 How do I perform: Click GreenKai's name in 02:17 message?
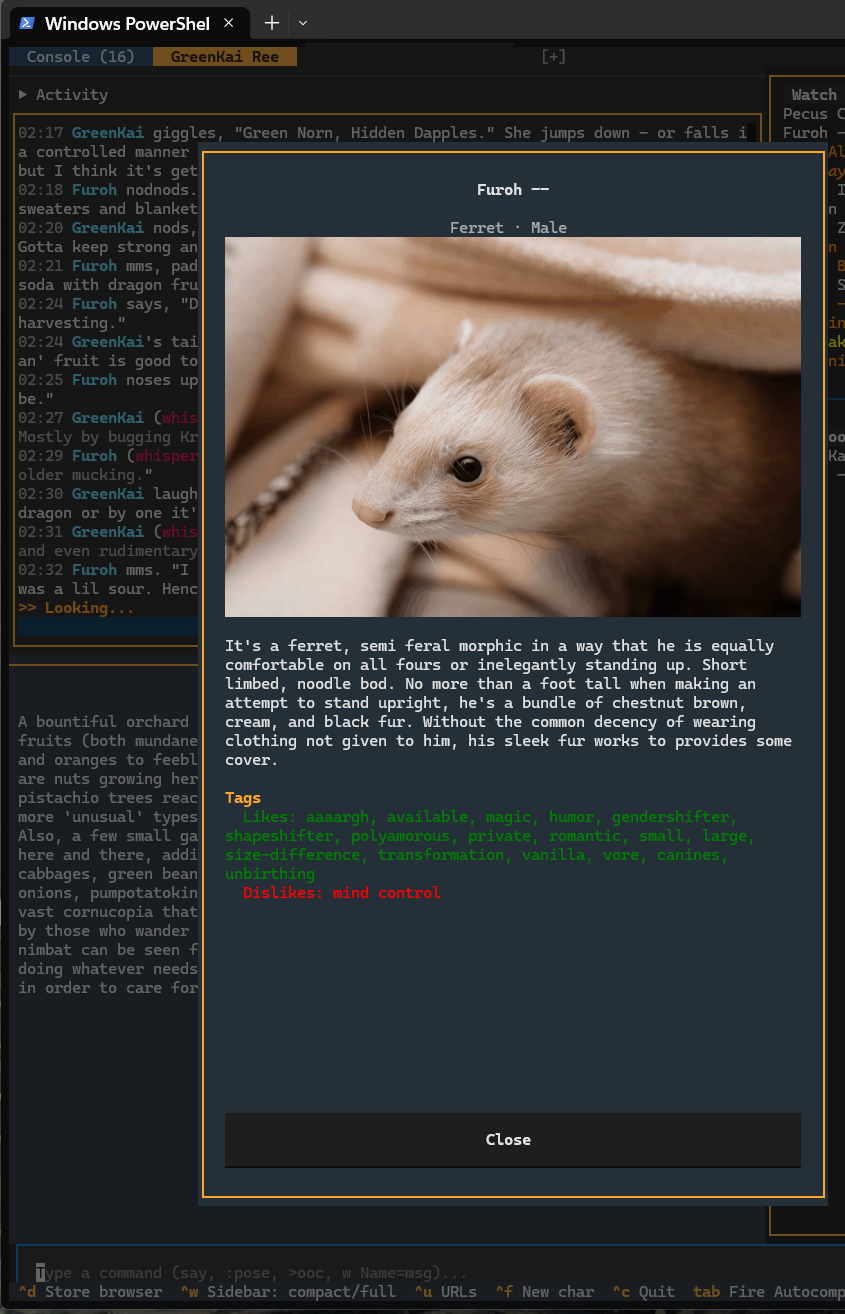coord(108,133)
